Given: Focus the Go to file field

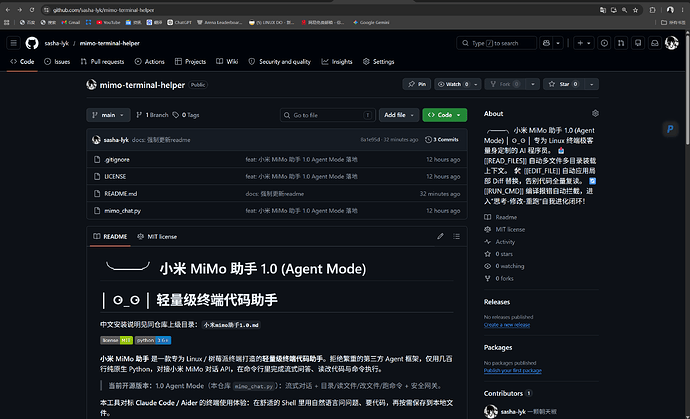Looking at the screenshot, I should point(328,115).
